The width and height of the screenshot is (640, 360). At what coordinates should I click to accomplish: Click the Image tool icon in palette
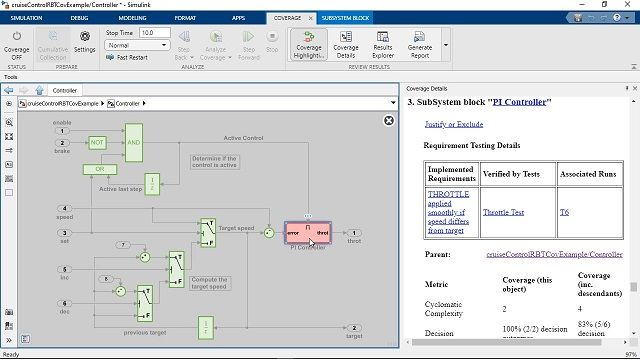(x=9, y=179)
